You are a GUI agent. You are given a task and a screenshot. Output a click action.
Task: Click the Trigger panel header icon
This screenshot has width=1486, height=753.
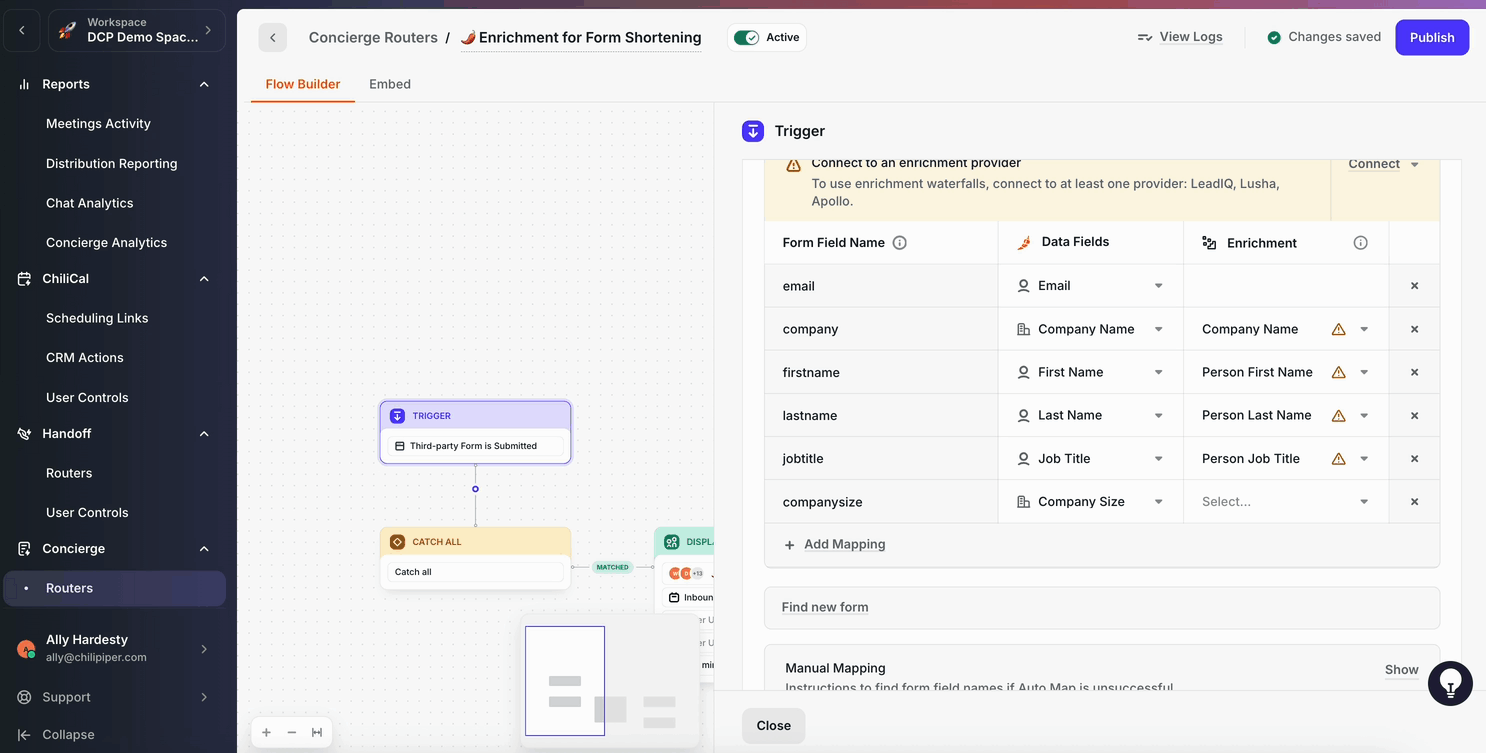[x=753, y=131]
